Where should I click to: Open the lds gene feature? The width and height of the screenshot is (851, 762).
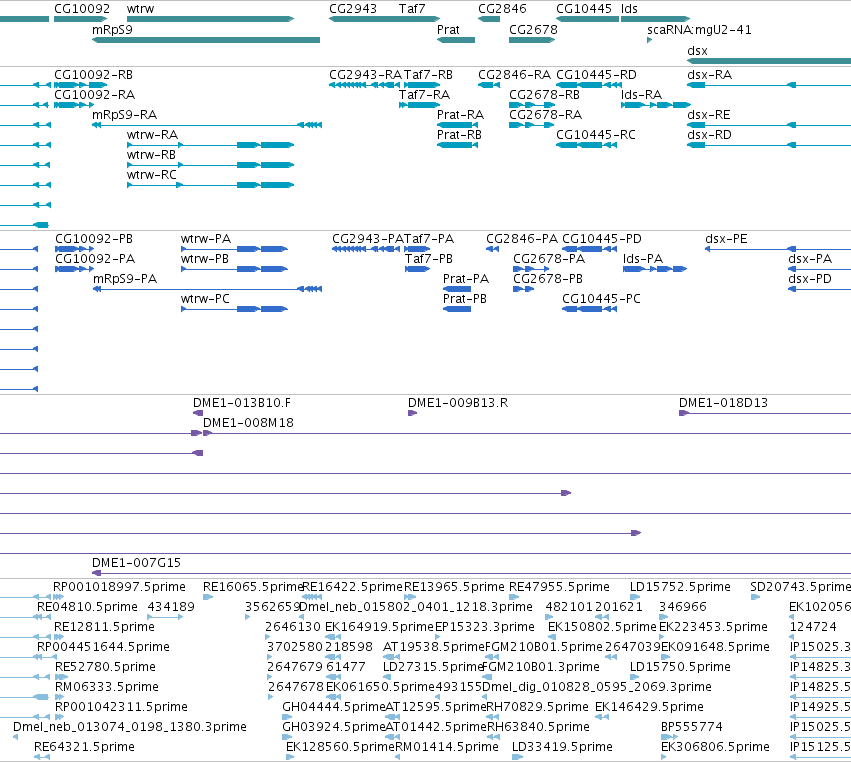pyautogui.click(x=656, y=19)
